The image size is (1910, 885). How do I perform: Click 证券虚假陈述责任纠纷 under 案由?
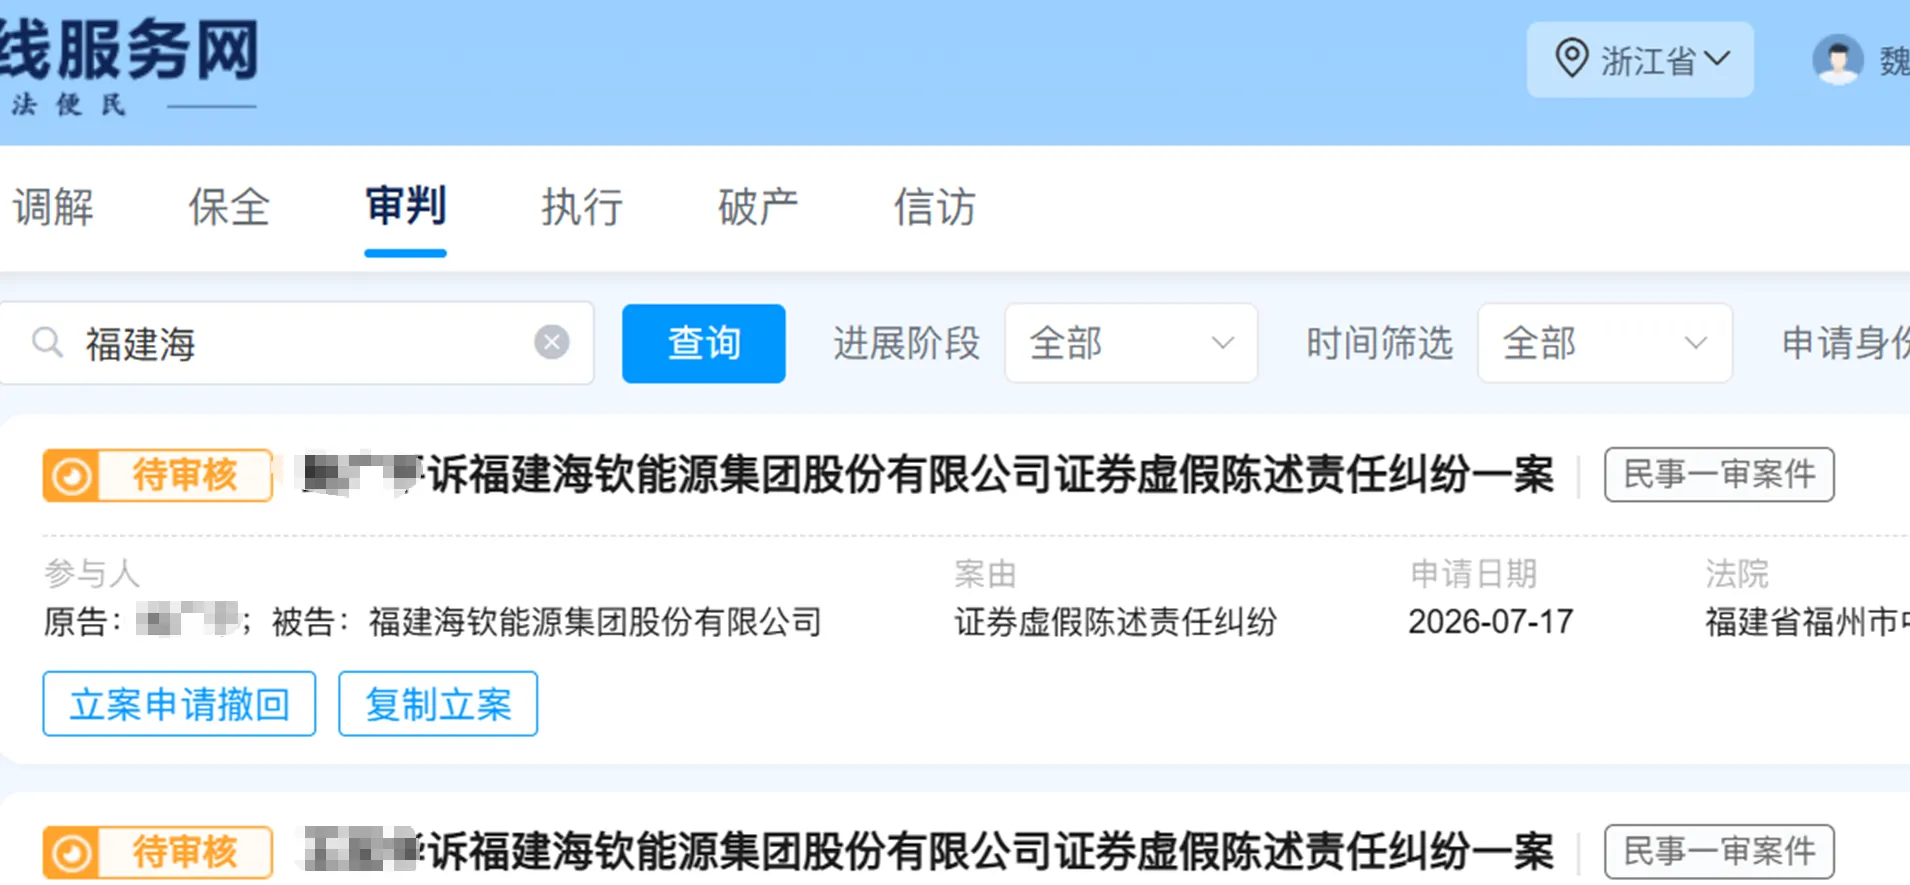(x=1115, y=622)
